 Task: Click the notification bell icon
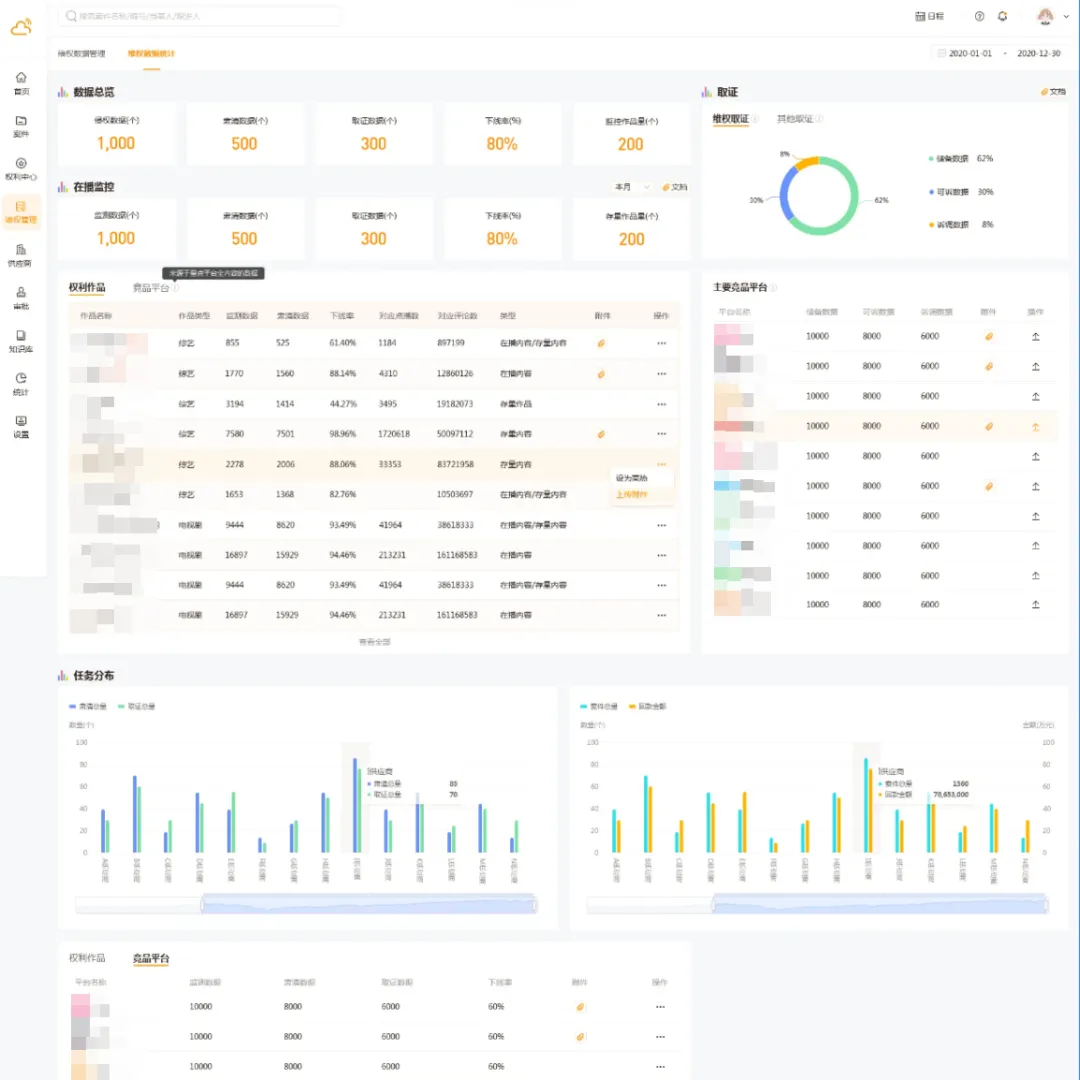(1003, 16)
